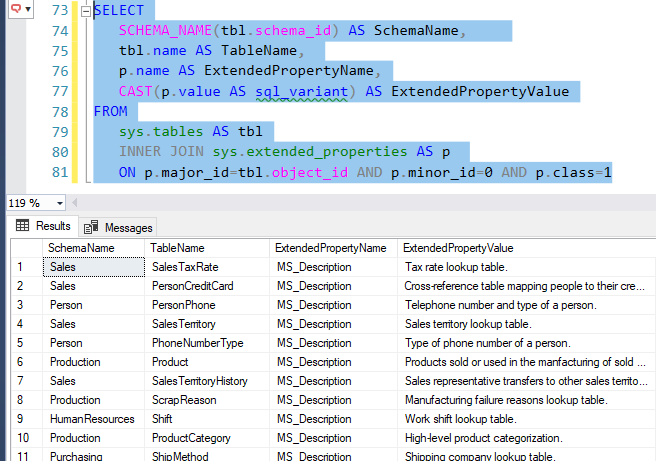
Task: Select the ExtendedPropertyName column header
Action: [x=333, y=248]
